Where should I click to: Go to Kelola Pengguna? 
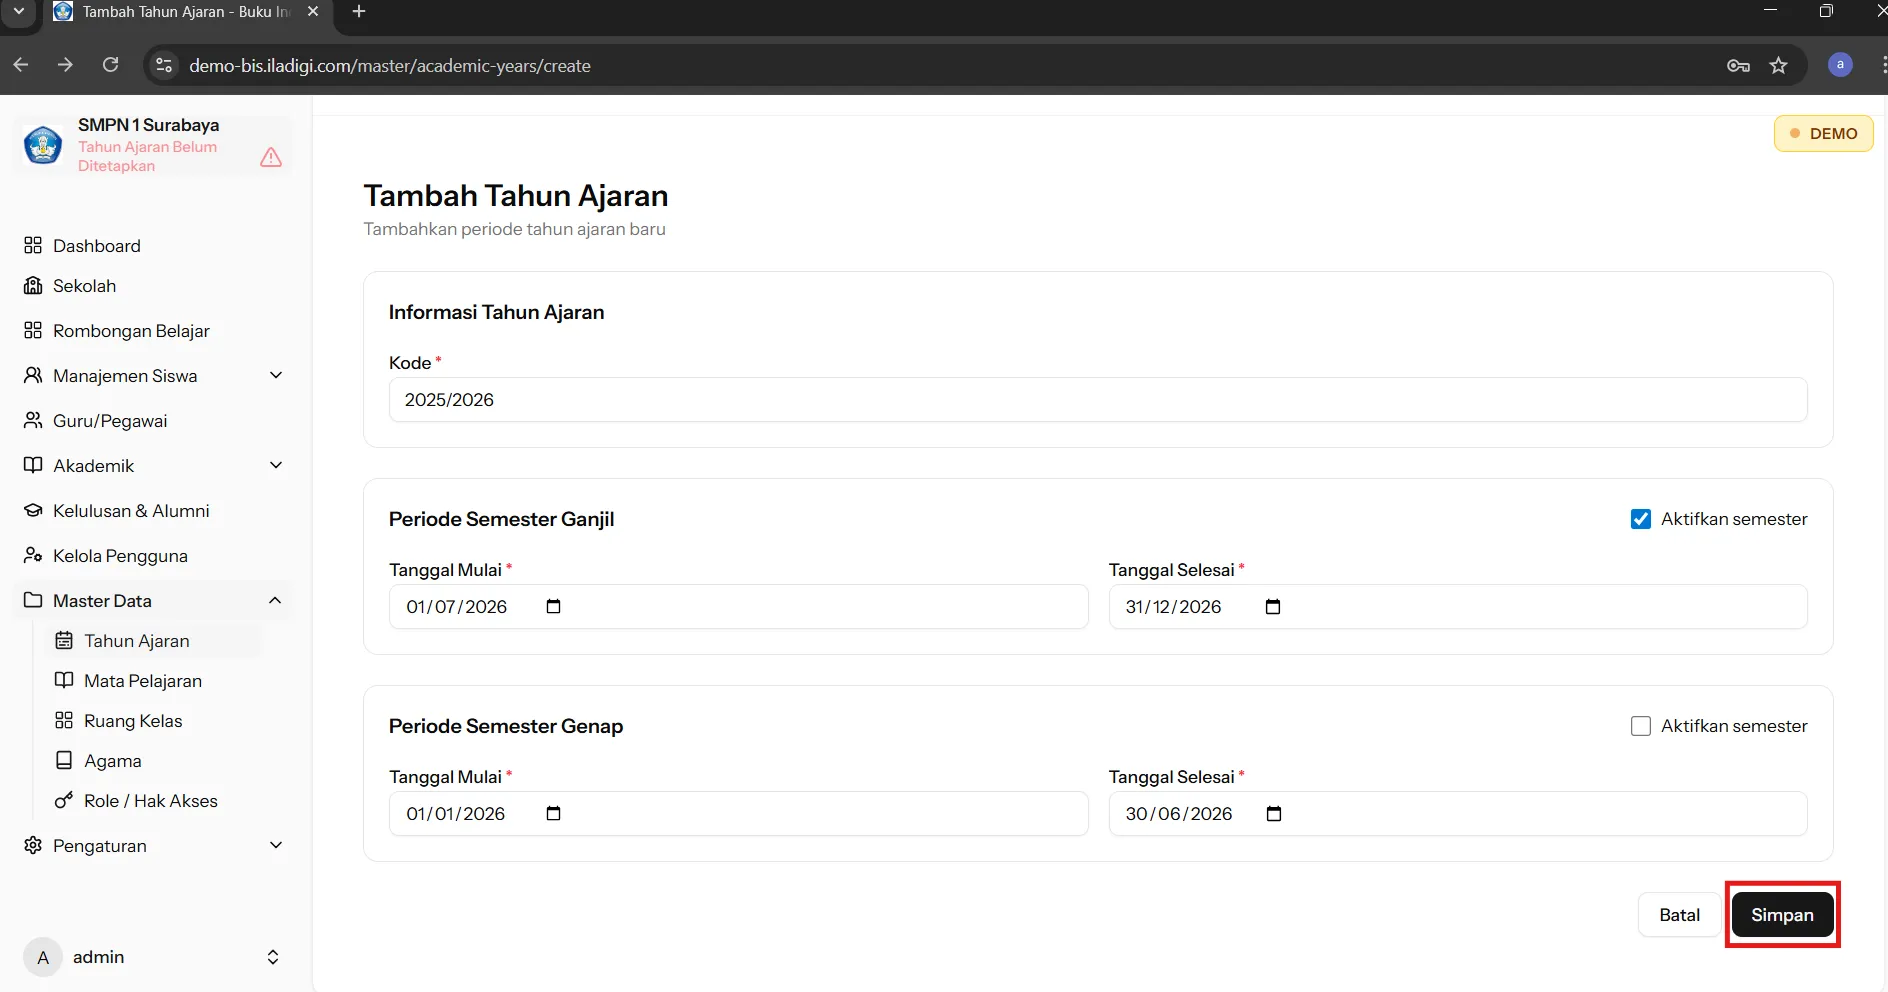(x=152, y=555)
